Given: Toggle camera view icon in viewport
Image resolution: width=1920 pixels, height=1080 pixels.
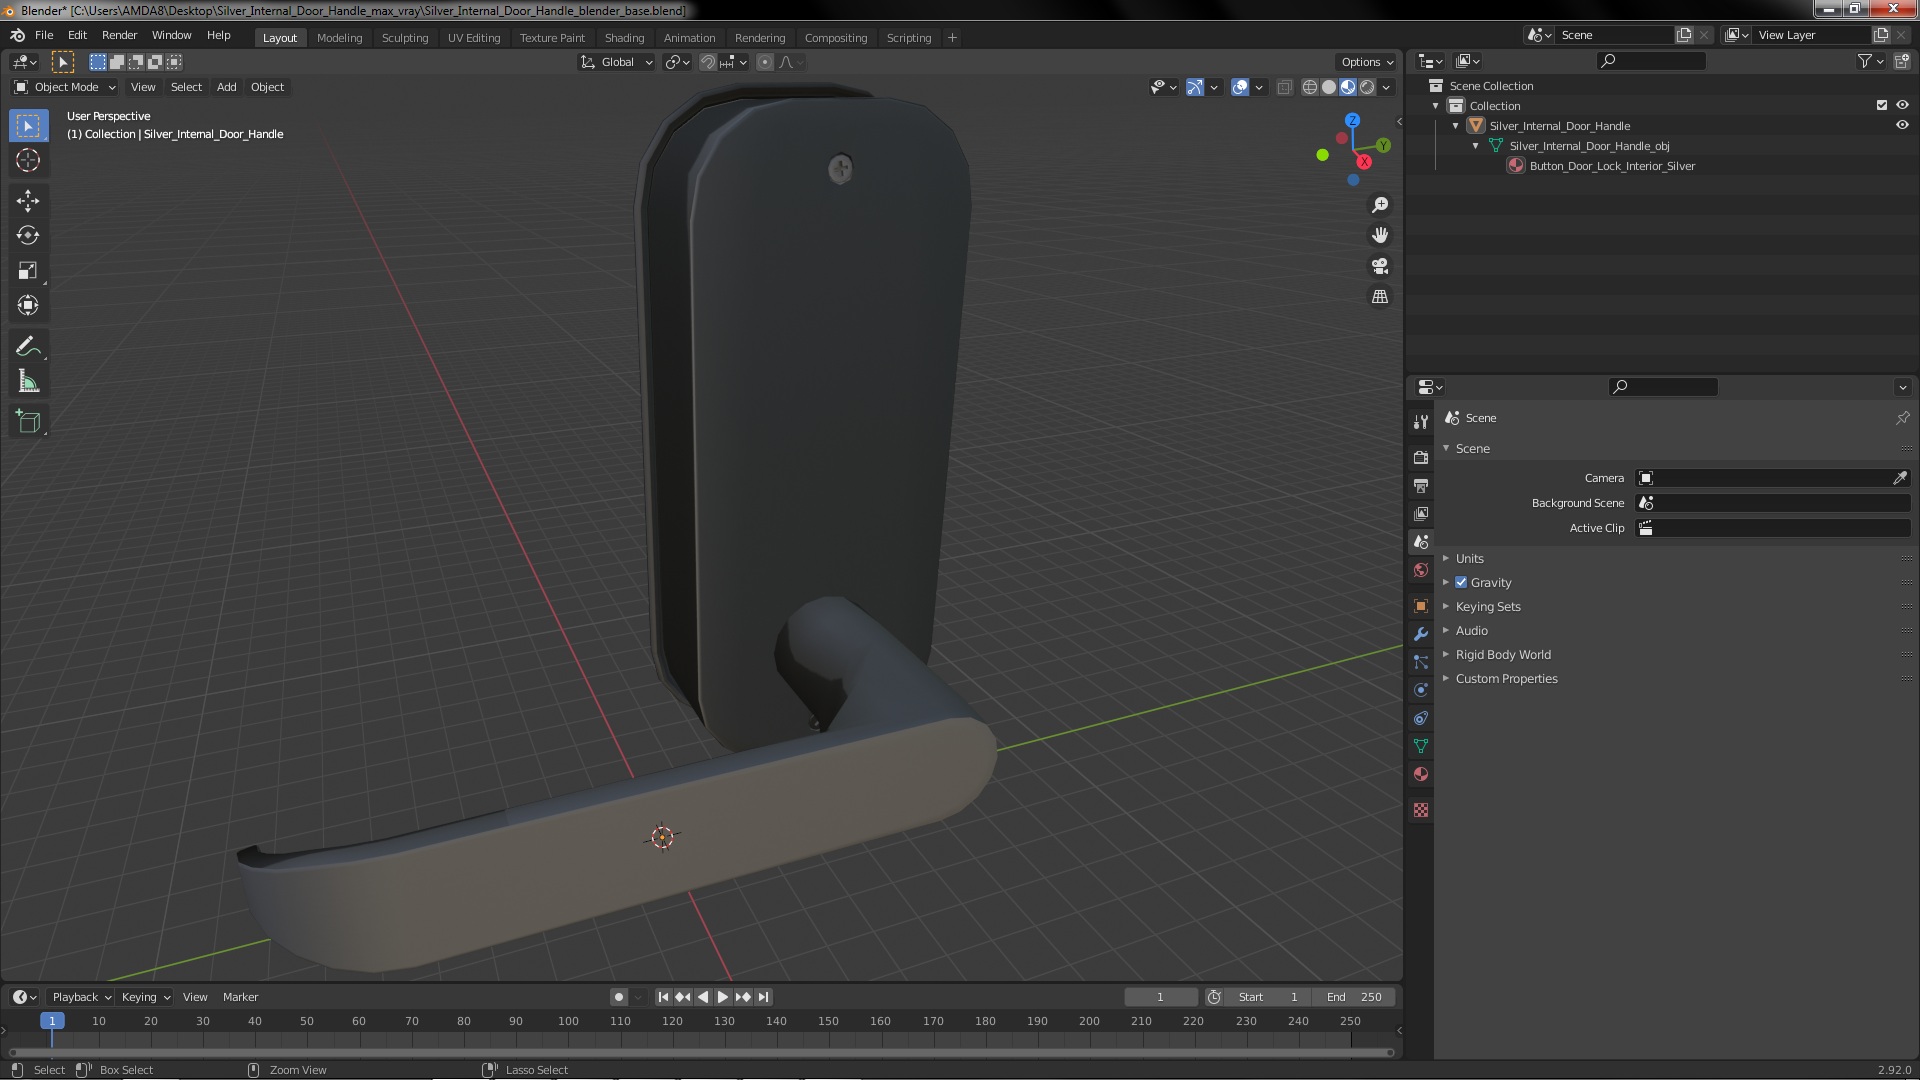Looking at the screenshot, I should [x=1380, y=266].
